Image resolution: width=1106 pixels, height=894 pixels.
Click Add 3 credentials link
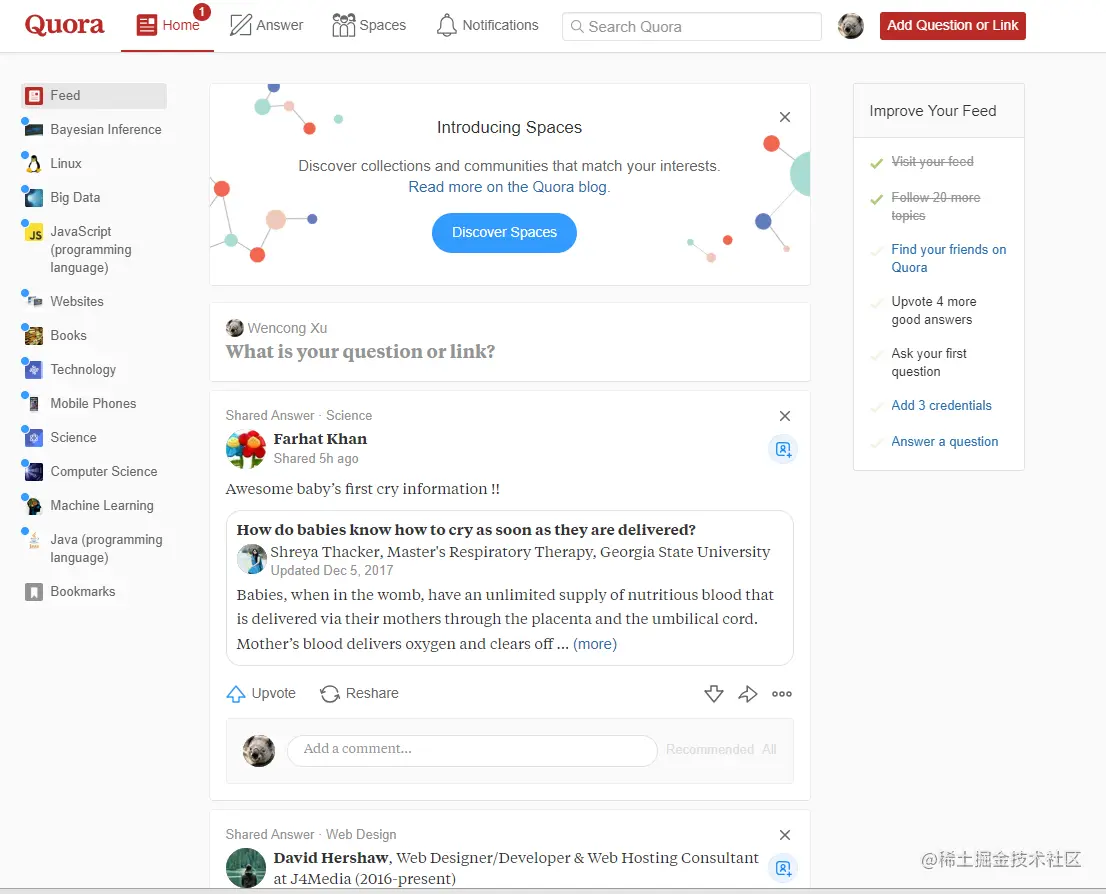(x=941, y=406)
